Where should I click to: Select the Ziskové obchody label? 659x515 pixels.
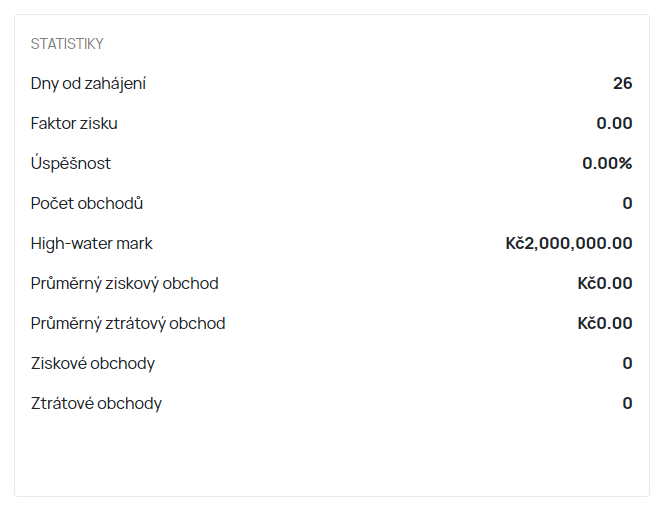tap(93, 364)
